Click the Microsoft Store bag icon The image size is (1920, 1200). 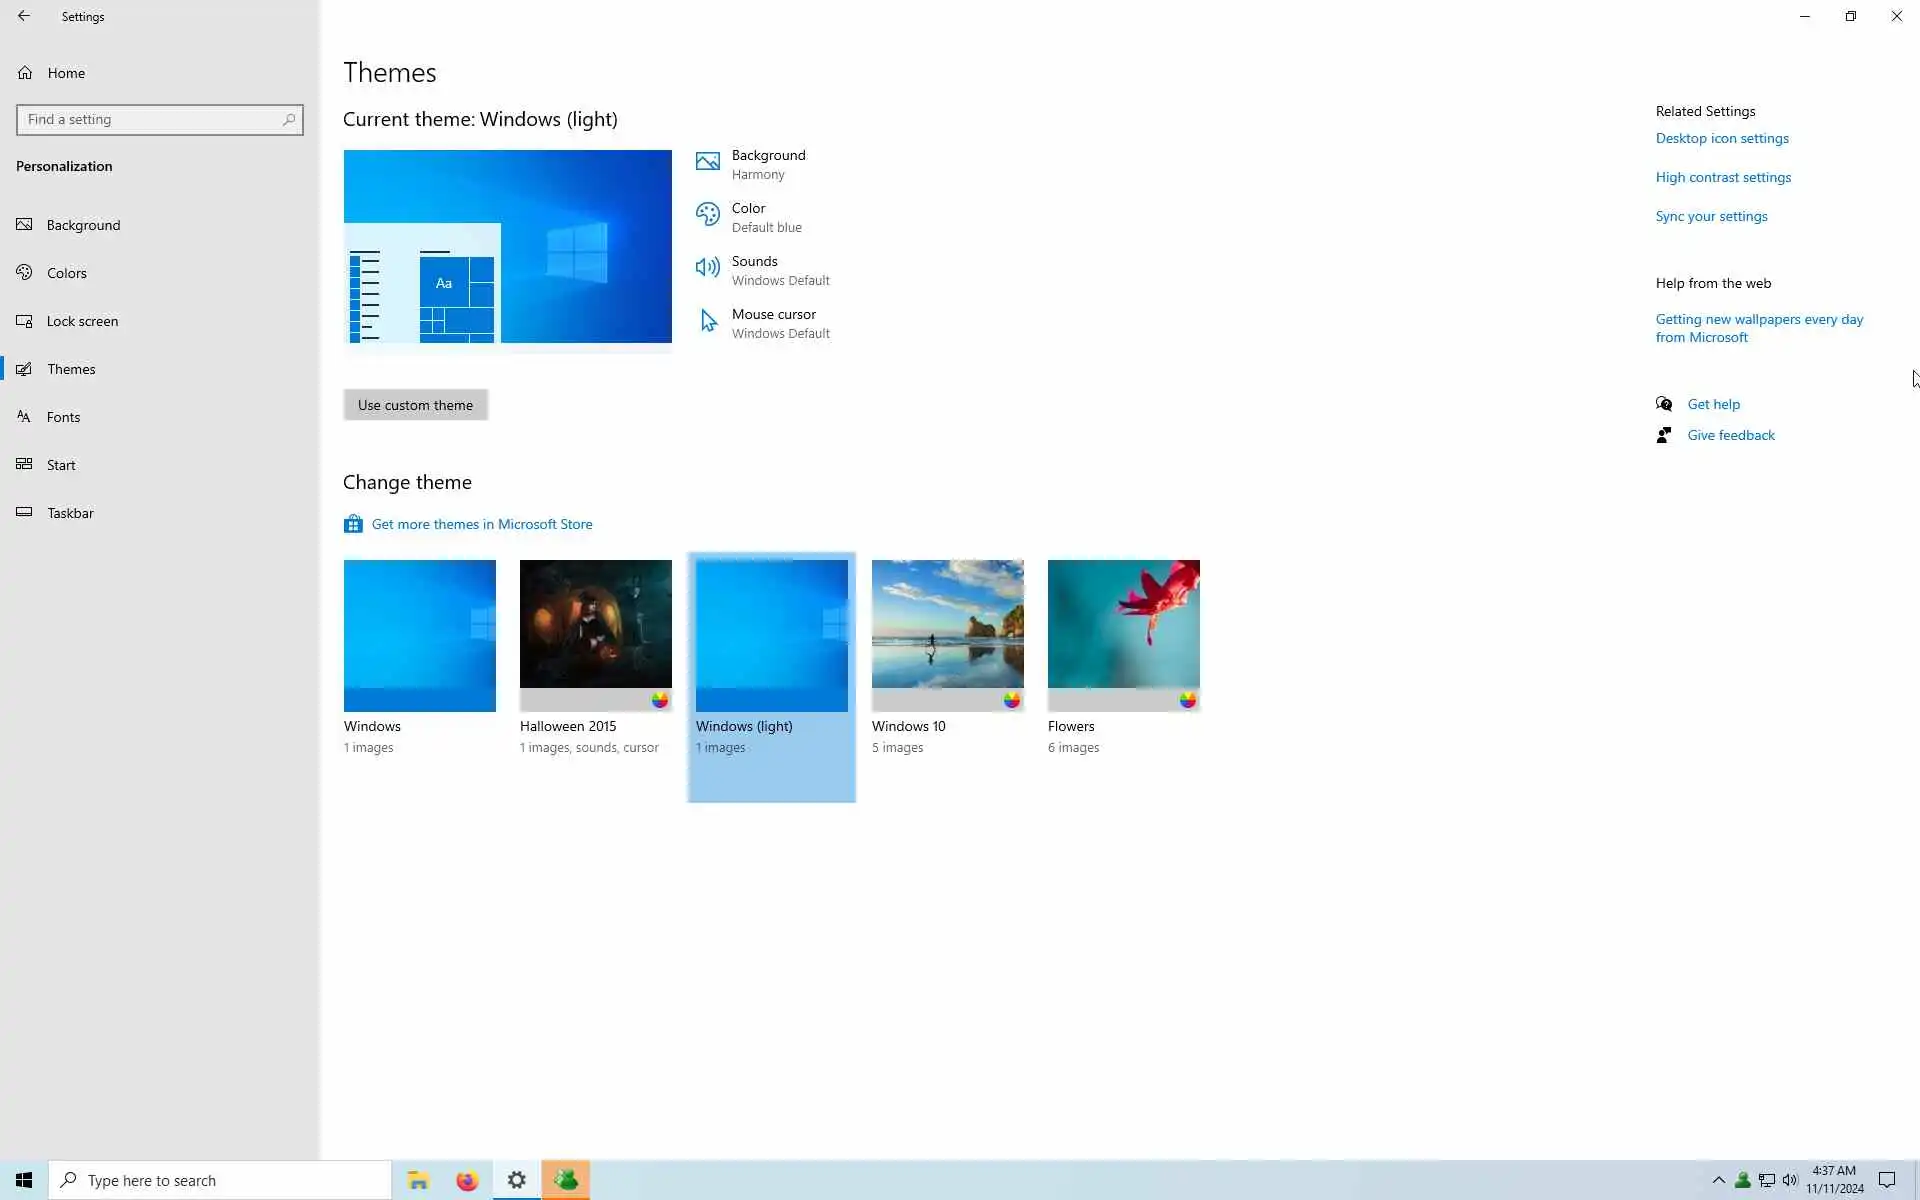coord(353,524)
